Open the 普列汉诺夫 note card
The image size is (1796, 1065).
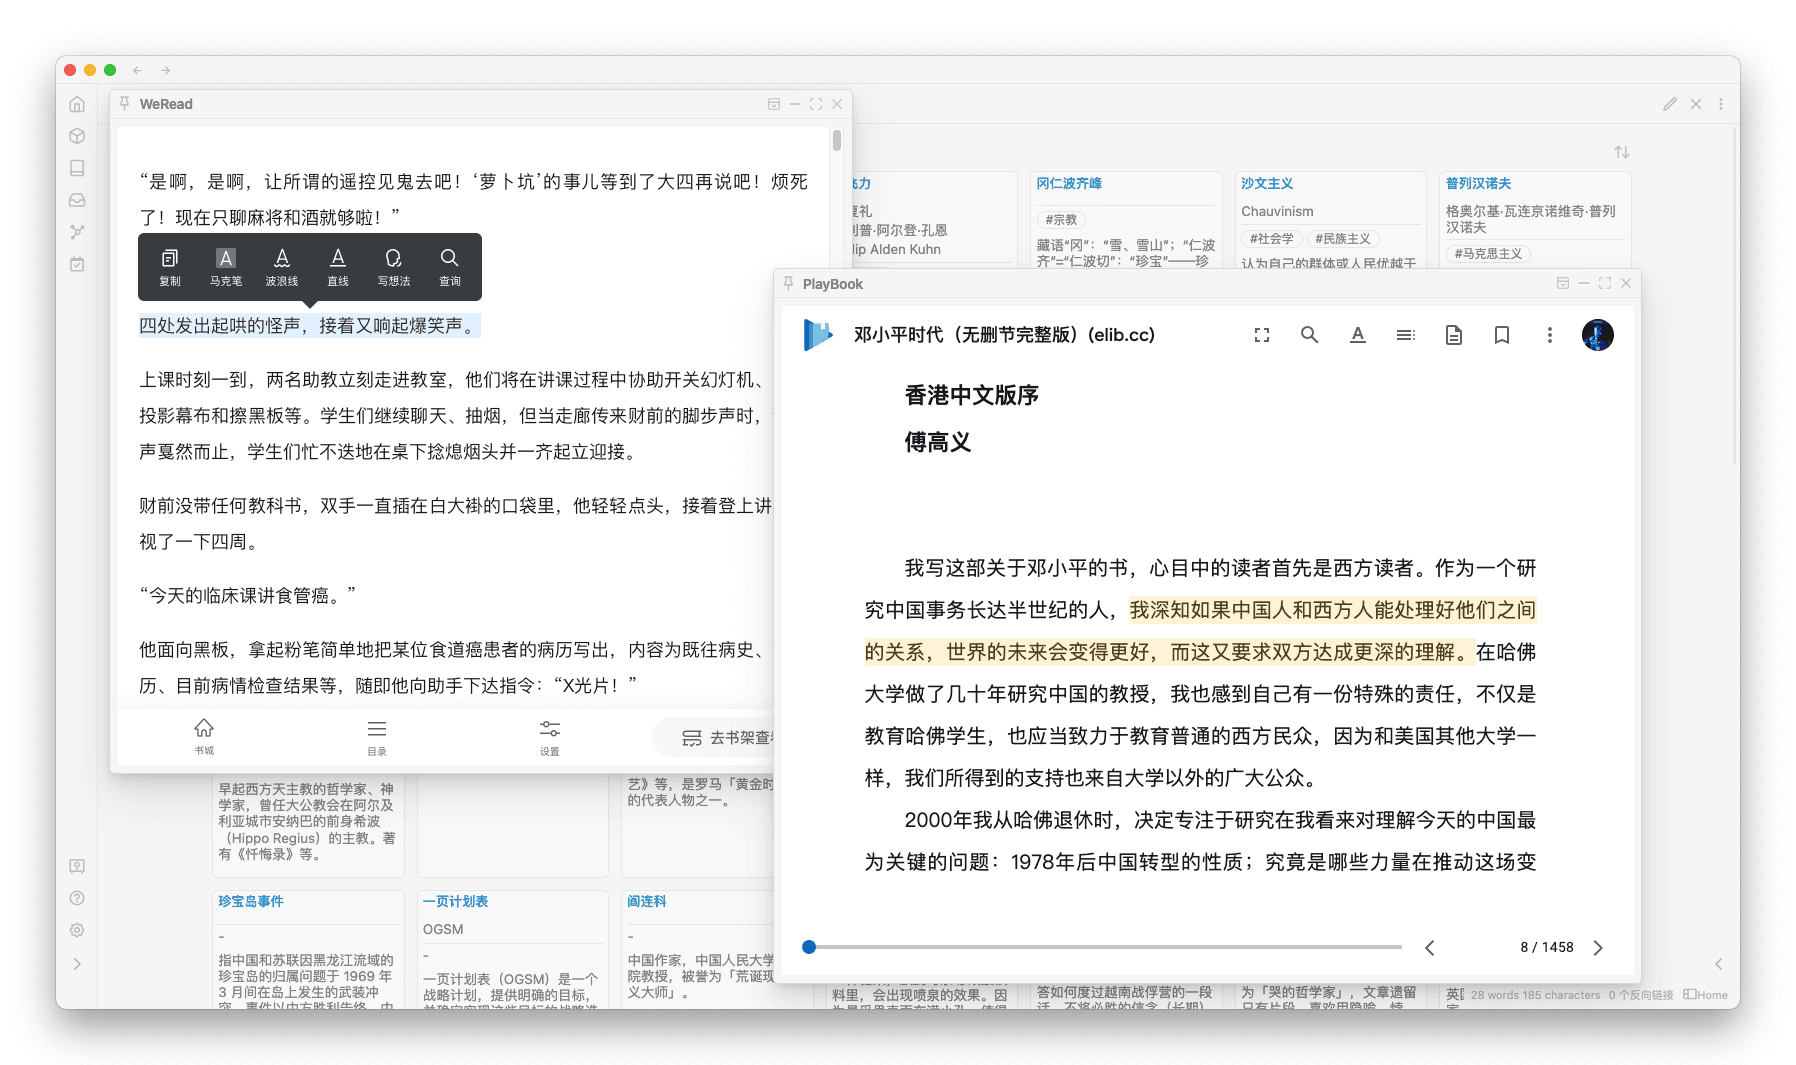(x=1478, y=183)
